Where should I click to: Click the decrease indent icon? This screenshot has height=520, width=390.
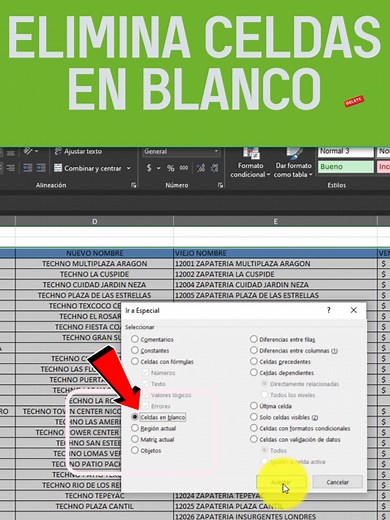[x=28, y=168]
